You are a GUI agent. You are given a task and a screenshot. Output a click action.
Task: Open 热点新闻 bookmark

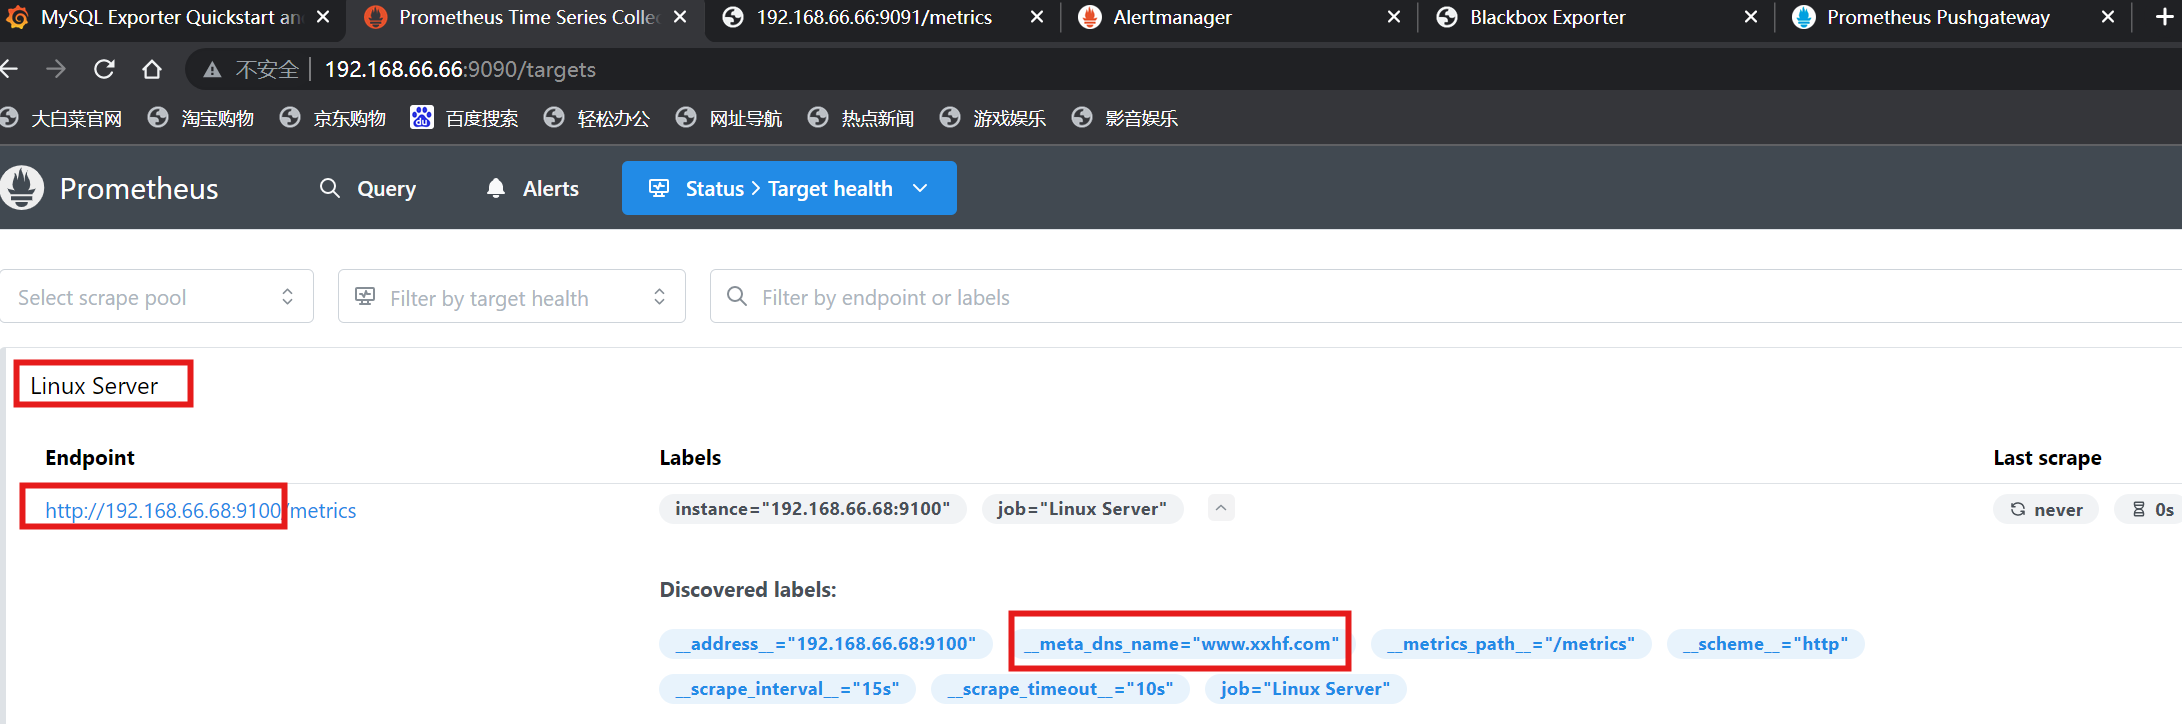click(x=861, y=118)
